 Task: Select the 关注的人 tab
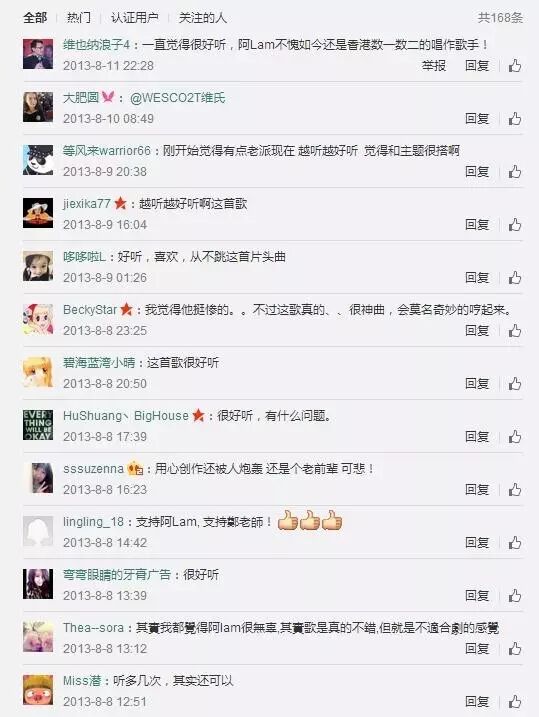point(202,18)
